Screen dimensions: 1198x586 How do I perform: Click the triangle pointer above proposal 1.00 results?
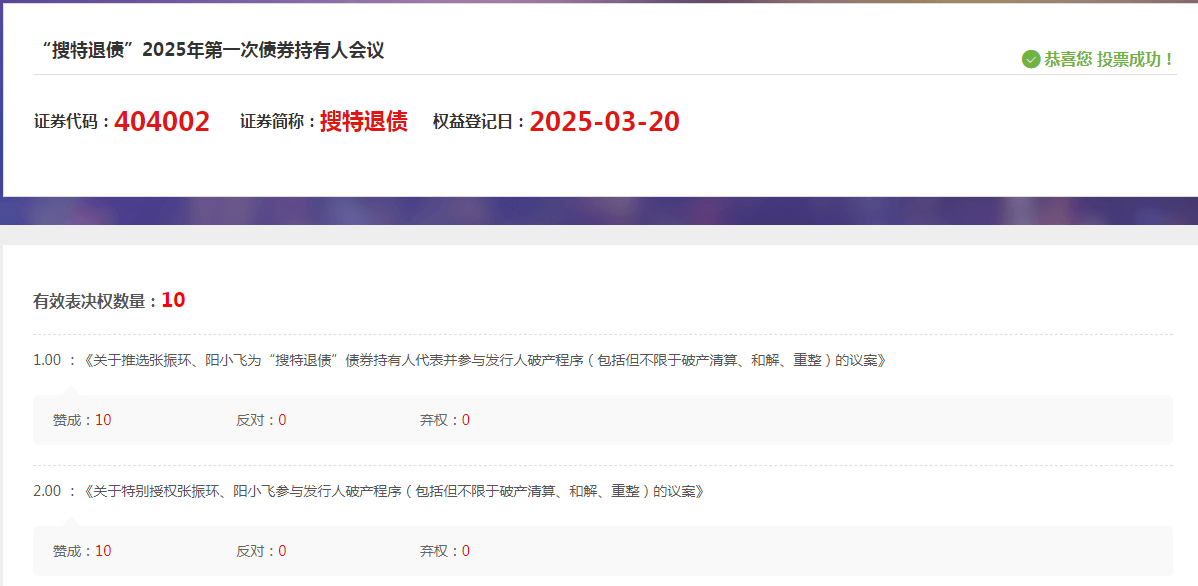(x=68, y=390)
